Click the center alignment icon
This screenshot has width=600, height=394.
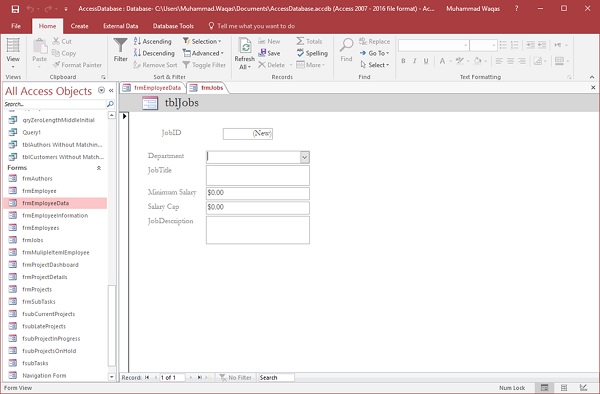pyautogui.click(x=510, y=61)
